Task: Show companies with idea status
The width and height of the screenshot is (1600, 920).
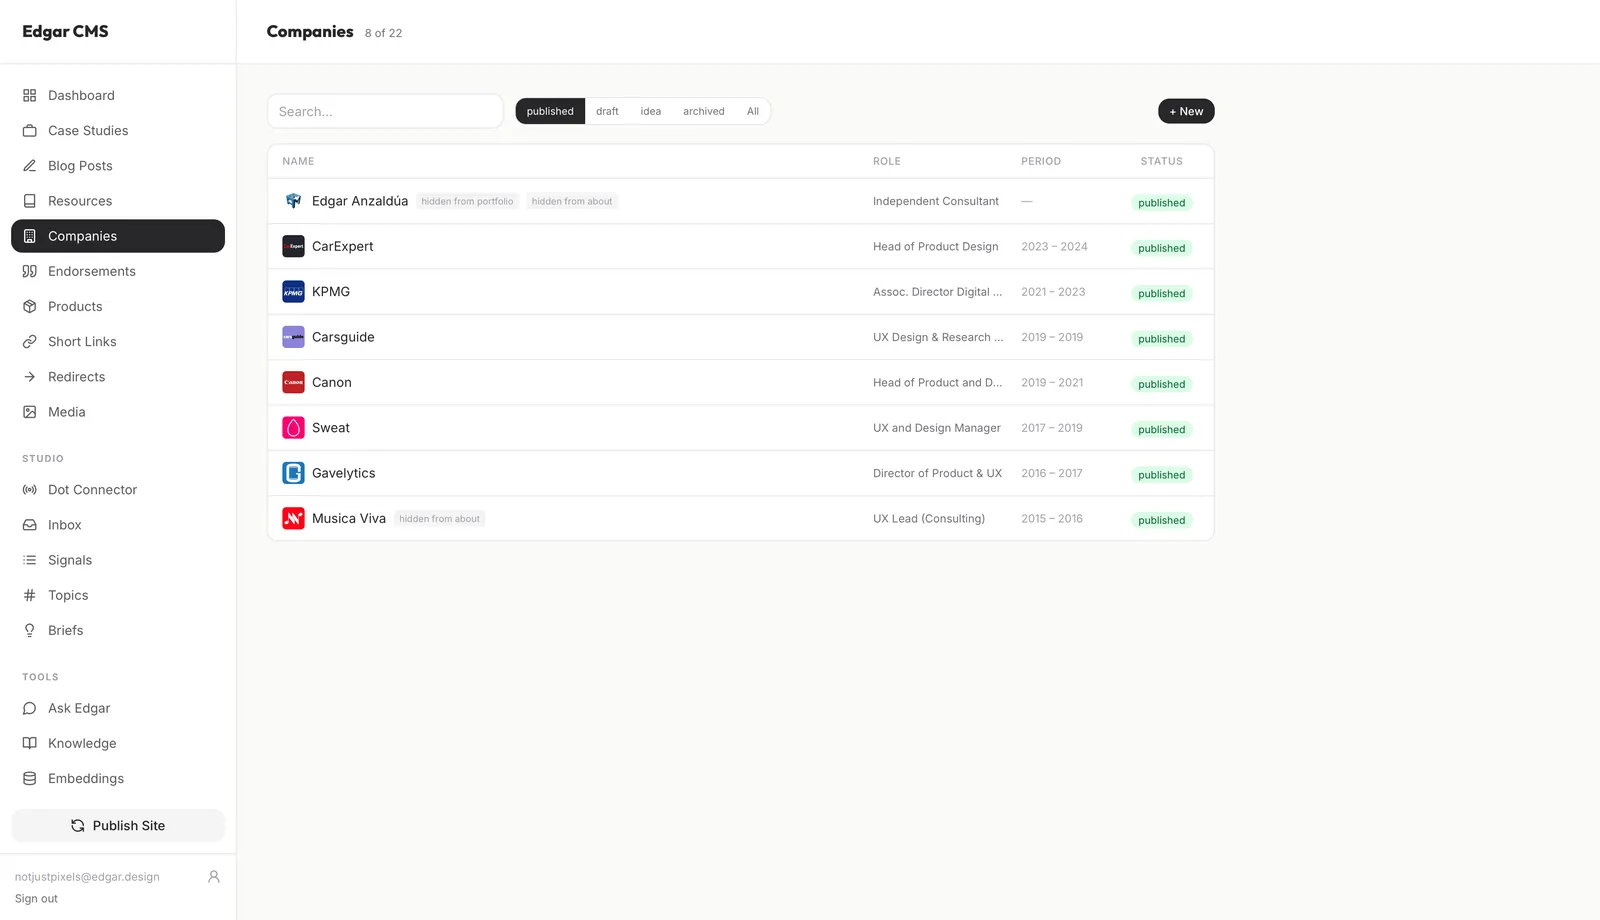Action: tap(651, 111)
